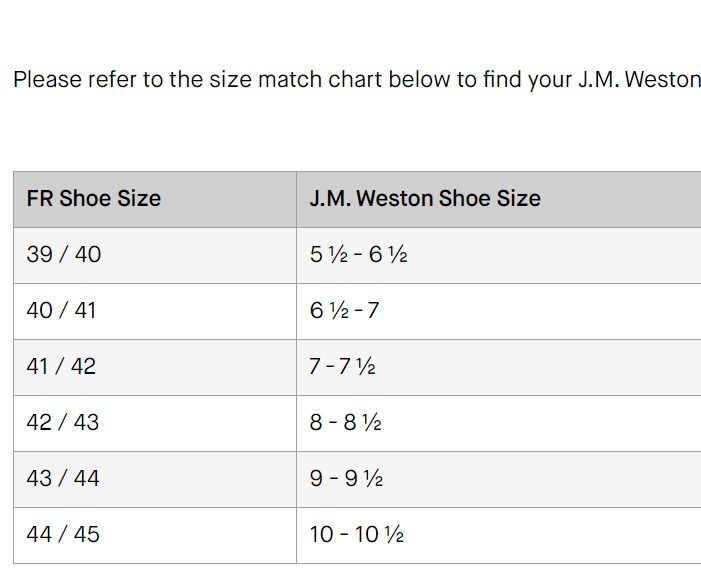
Task: Select the 44 / 45 FR size cell
Action: (63, 534)
